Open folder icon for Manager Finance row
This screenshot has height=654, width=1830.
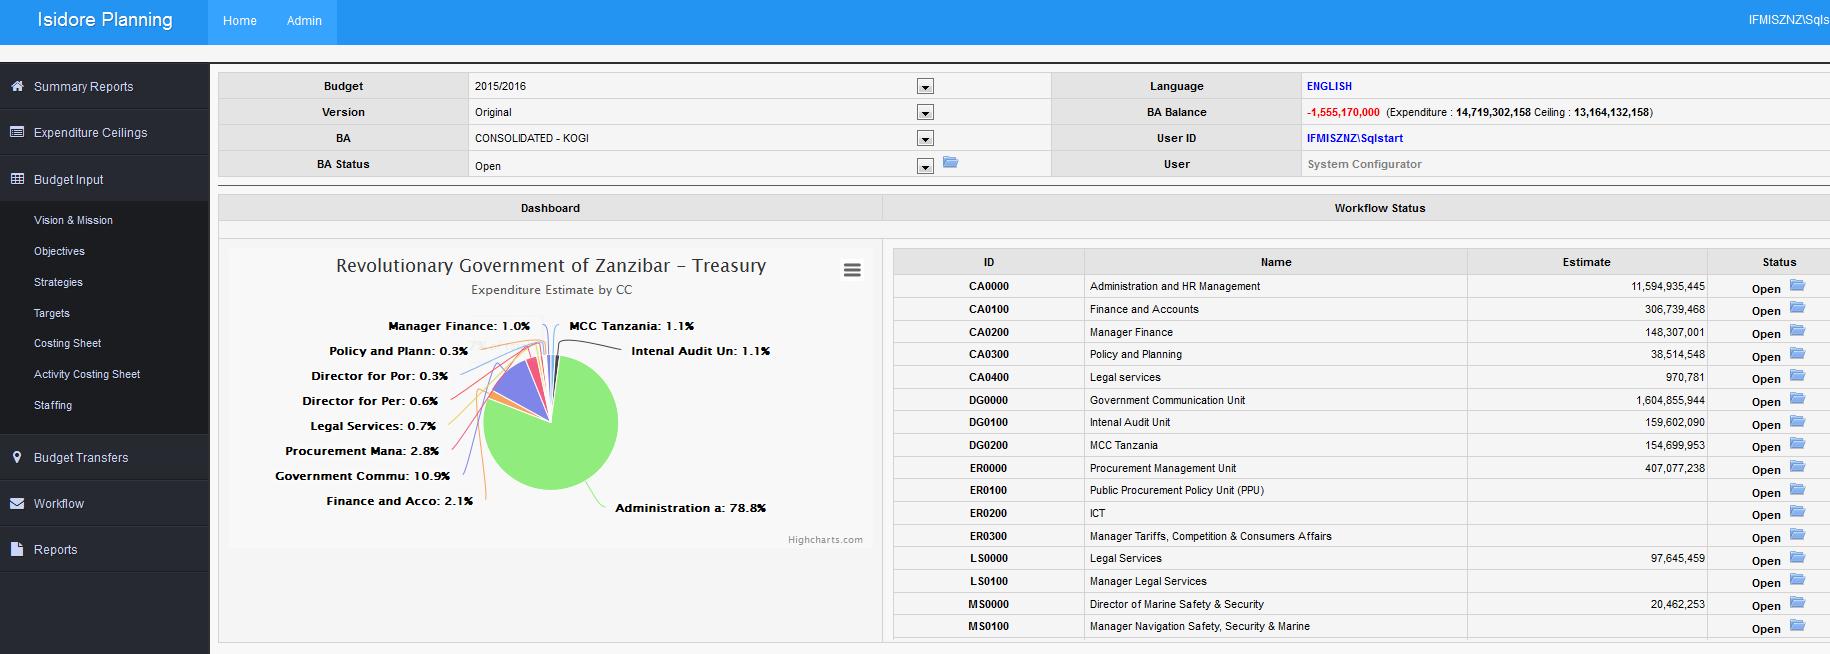click(1797, 330)
